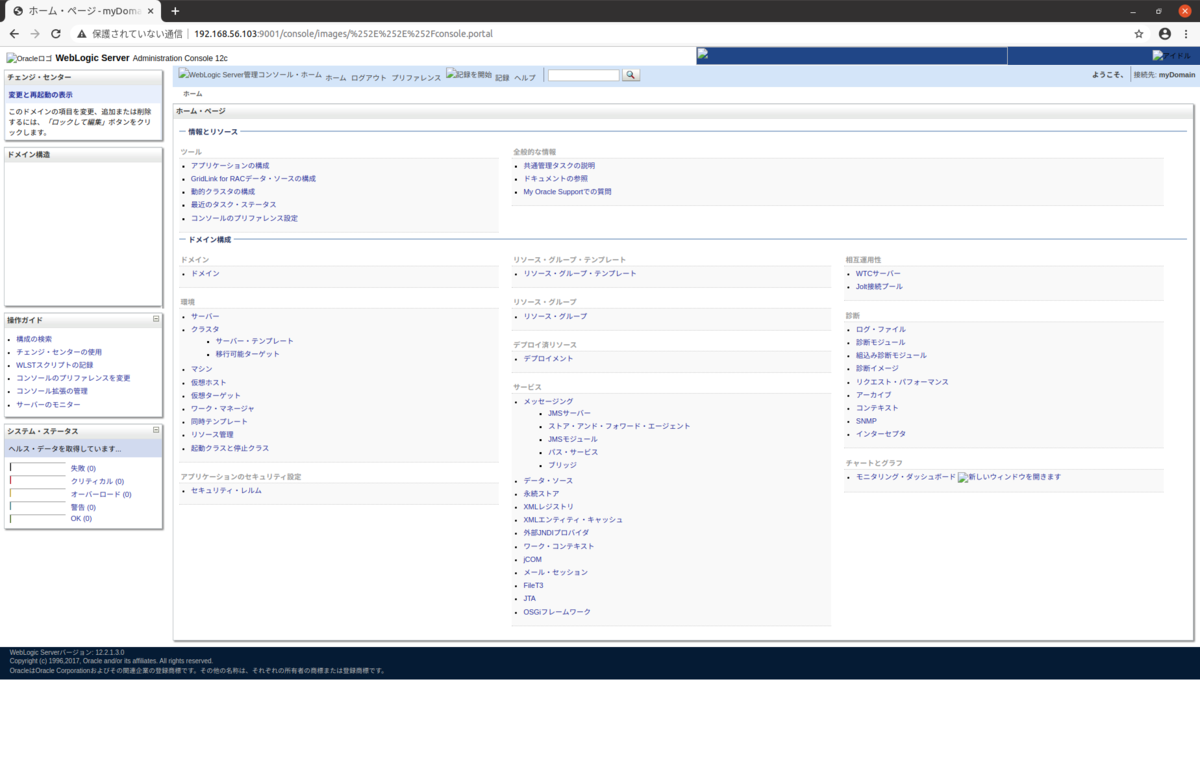Collapse the システム・ステータス panel
This screenshot has width=1200, height=762.
tap(156, 430)
